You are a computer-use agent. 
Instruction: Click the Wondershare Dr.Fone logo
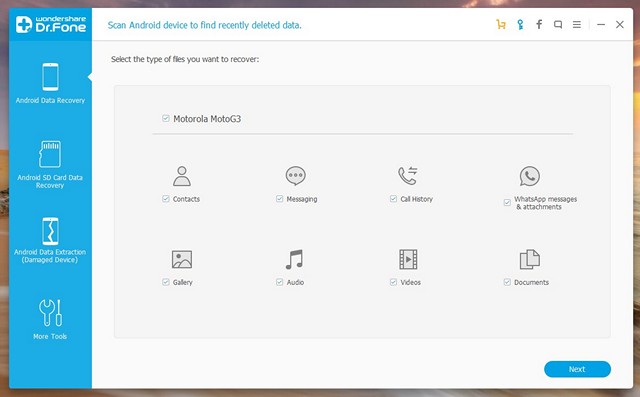tap(51, 24)
